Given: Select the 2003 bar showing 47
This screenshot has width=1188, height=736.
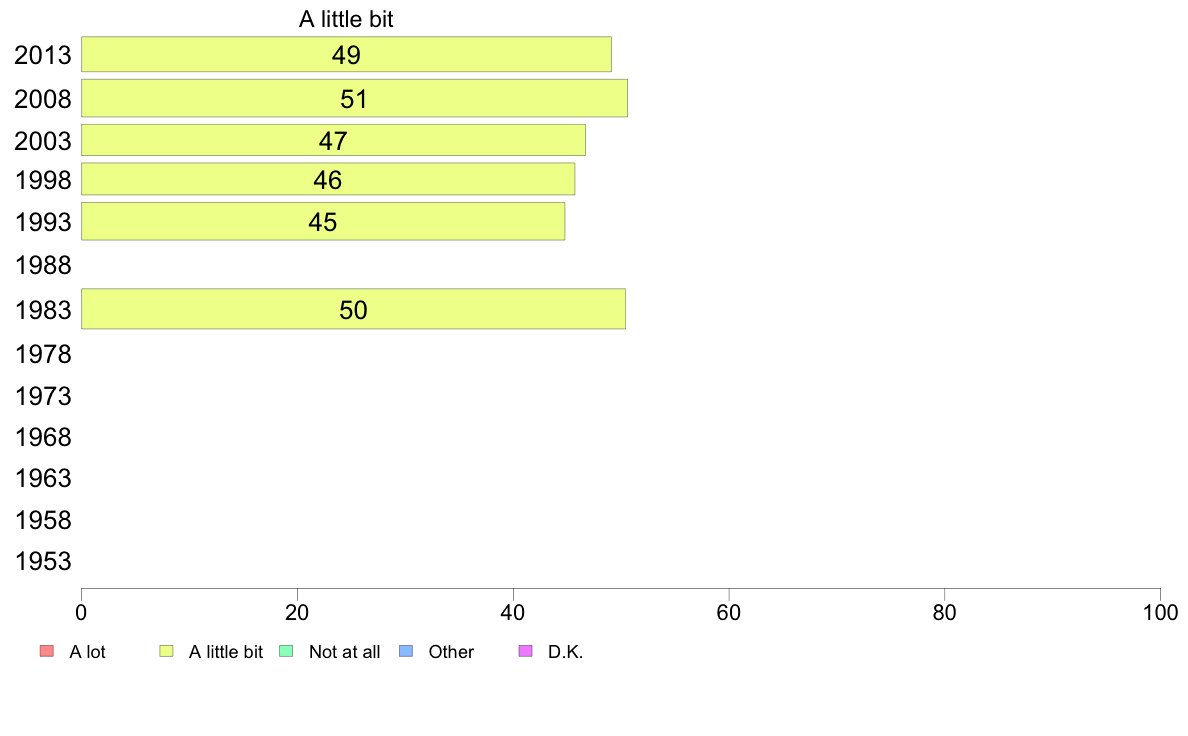Looking at the screenshot, I should (x=333, y=140).
